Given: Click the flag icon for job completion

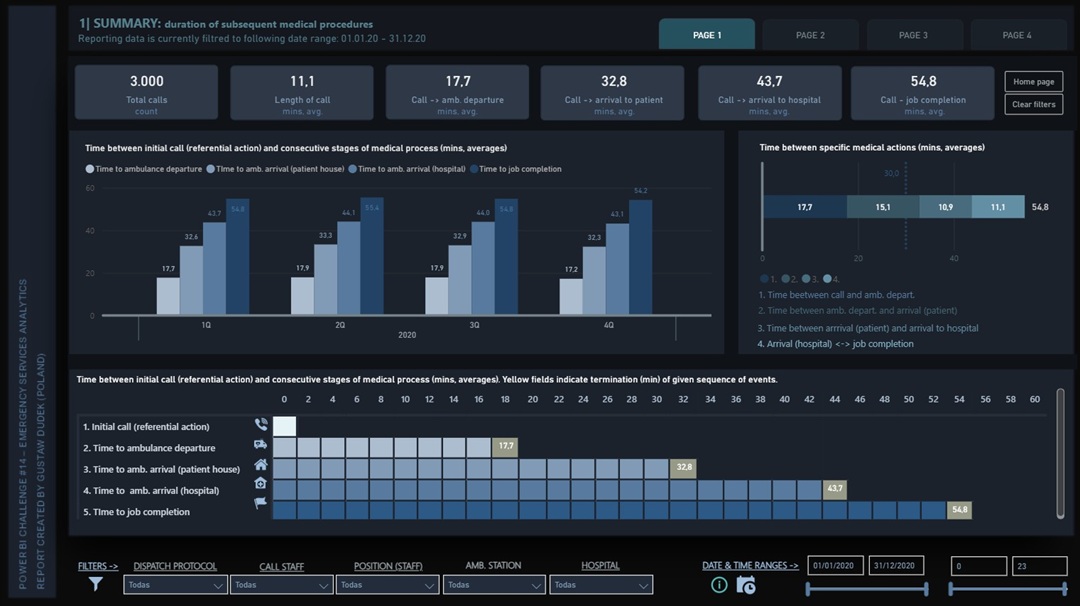Looking at the screenshot, I should point(261,504).
